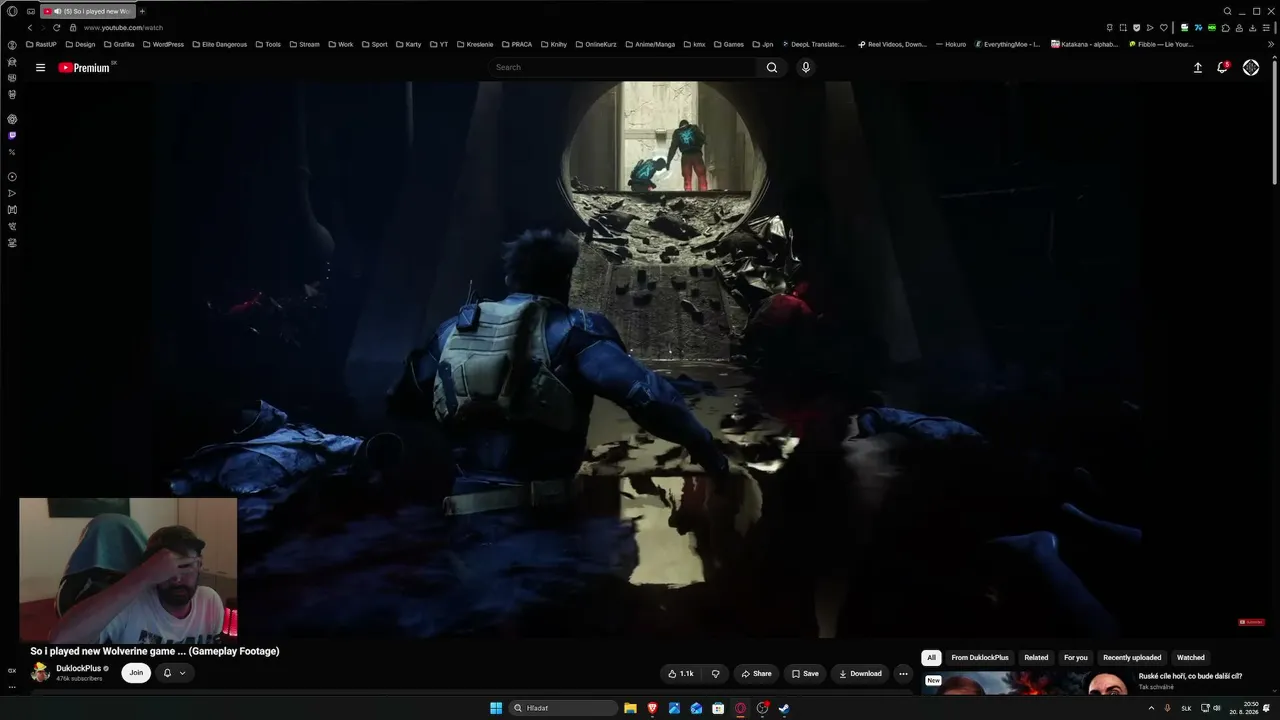Open the DuklockPlus channel name link
Image resolution: width=1280 pixels, height=720 pixels.
[x=79, y=668]
